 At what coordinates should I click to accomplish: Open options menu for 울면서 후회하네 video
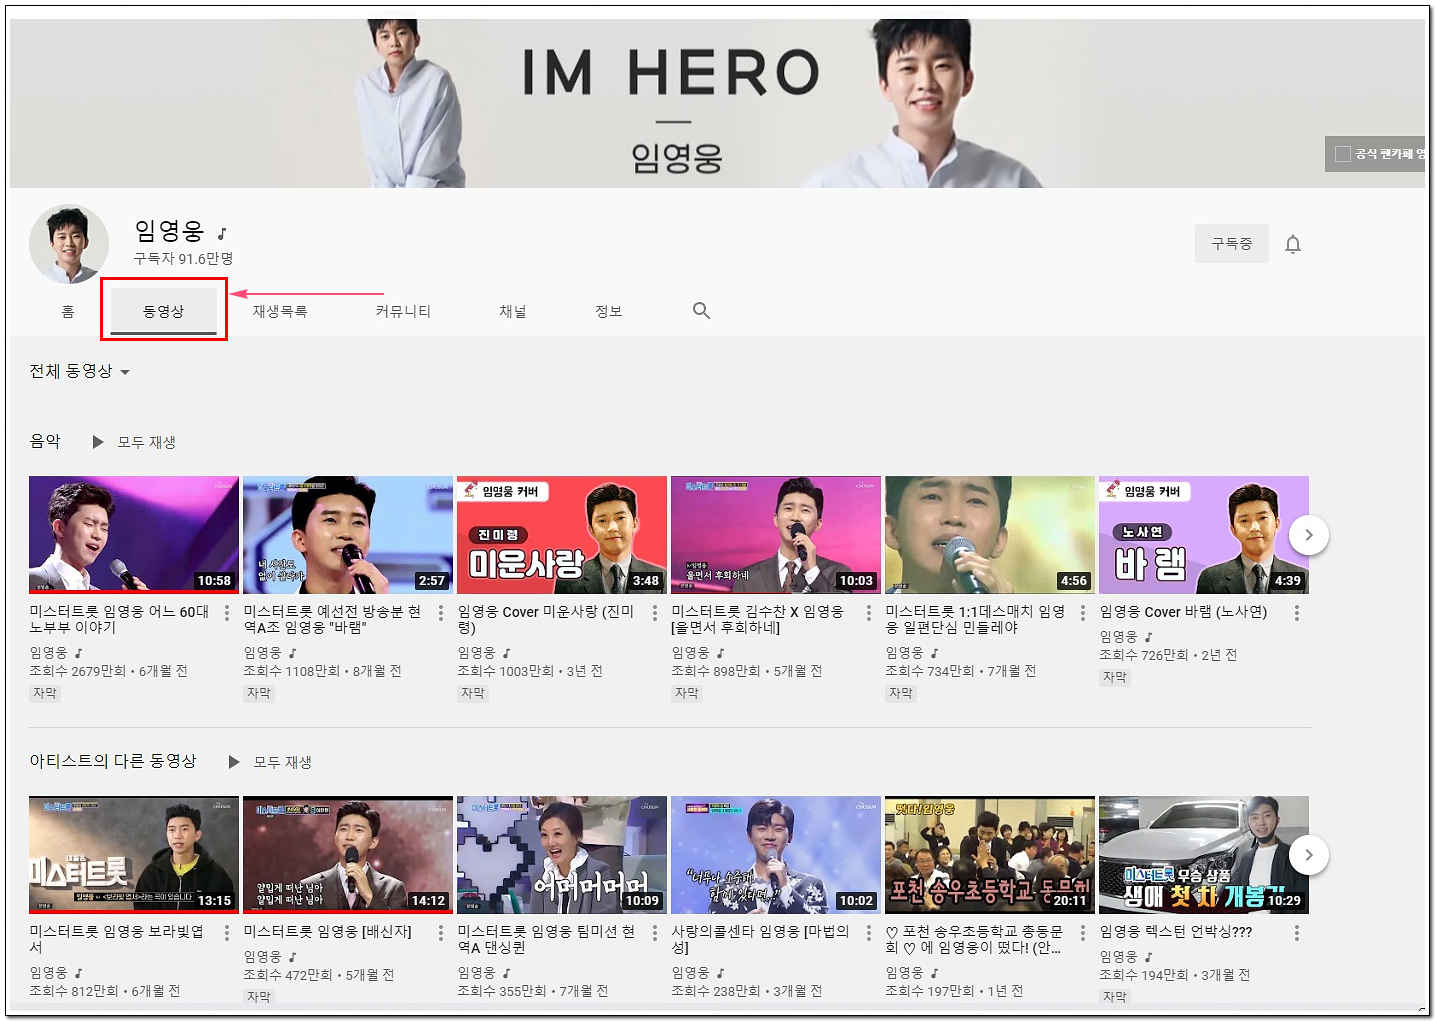(869, 613)
